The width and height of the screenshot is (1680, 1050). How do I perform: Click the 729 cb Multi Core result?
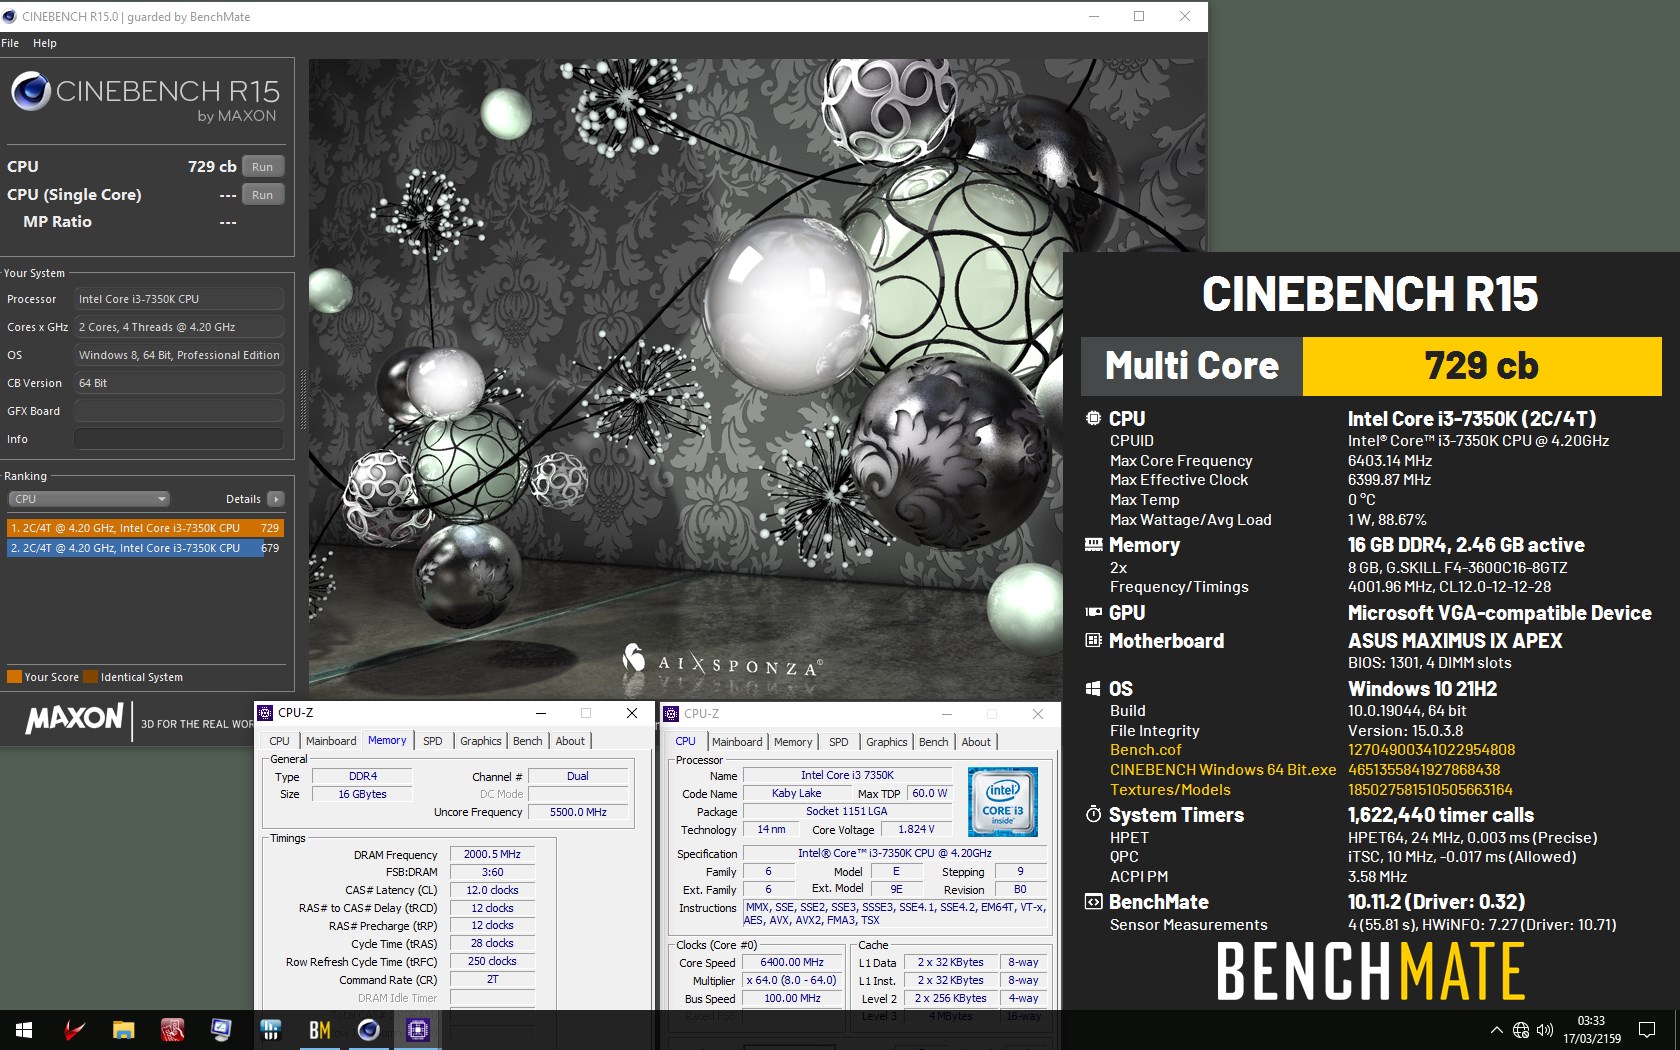pyautogui.click(x=1481, y=366)
